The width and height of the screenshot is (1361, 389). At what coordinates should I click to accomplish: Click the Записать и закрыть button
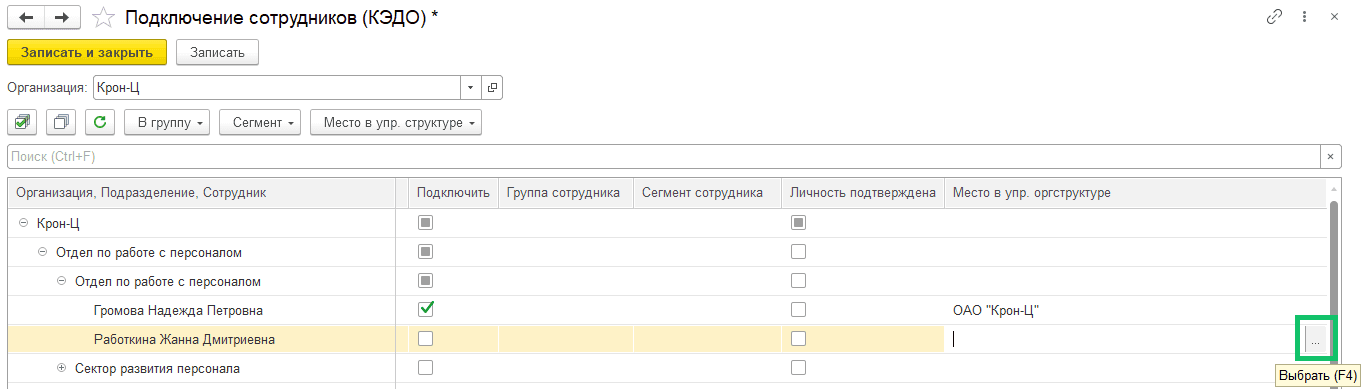tap(87, 52)
